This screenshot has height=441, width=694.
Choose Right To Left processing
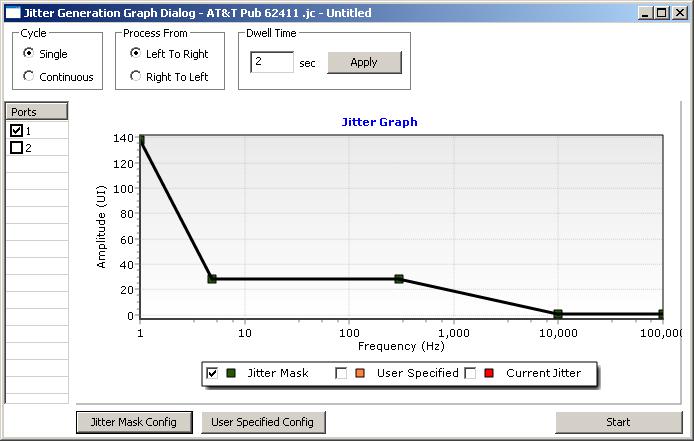pyautogui.click(x=135, y=76)
